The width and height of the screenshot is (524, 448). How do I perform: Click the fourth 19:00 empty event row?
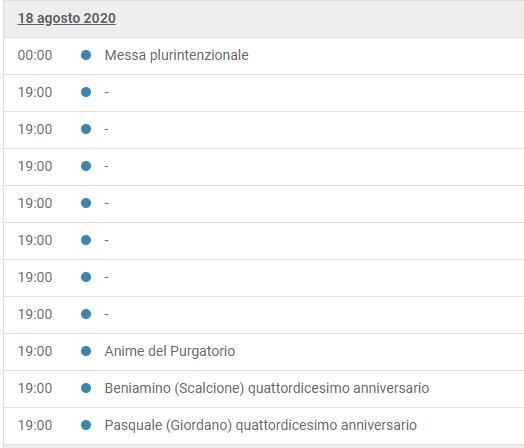[x=264, y=203]
